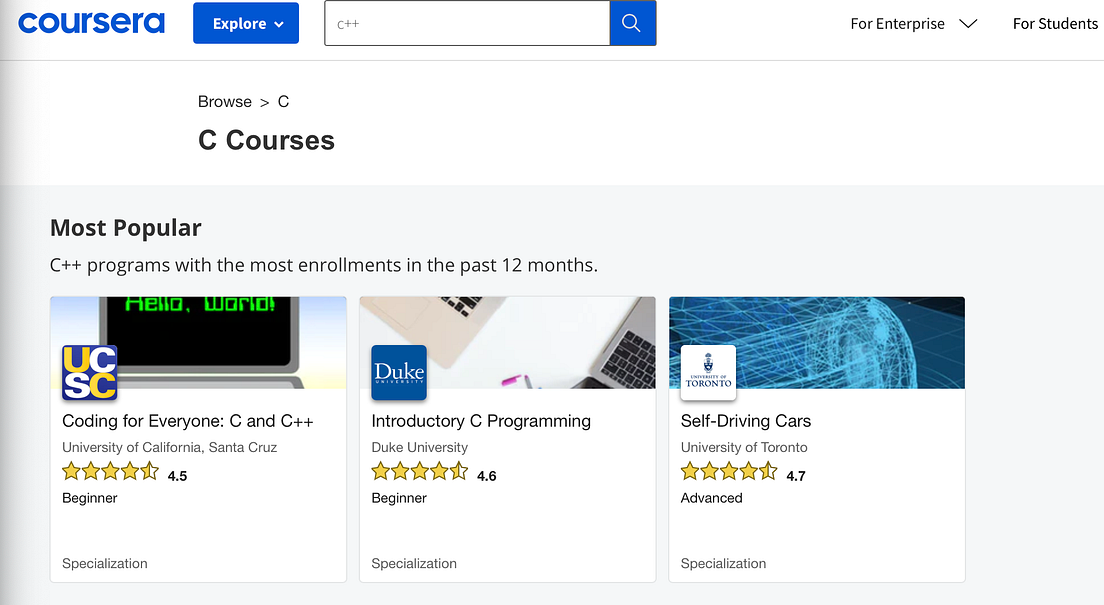
Task: Click Specialization label on Coding for Everyone card
Action: 105,563
